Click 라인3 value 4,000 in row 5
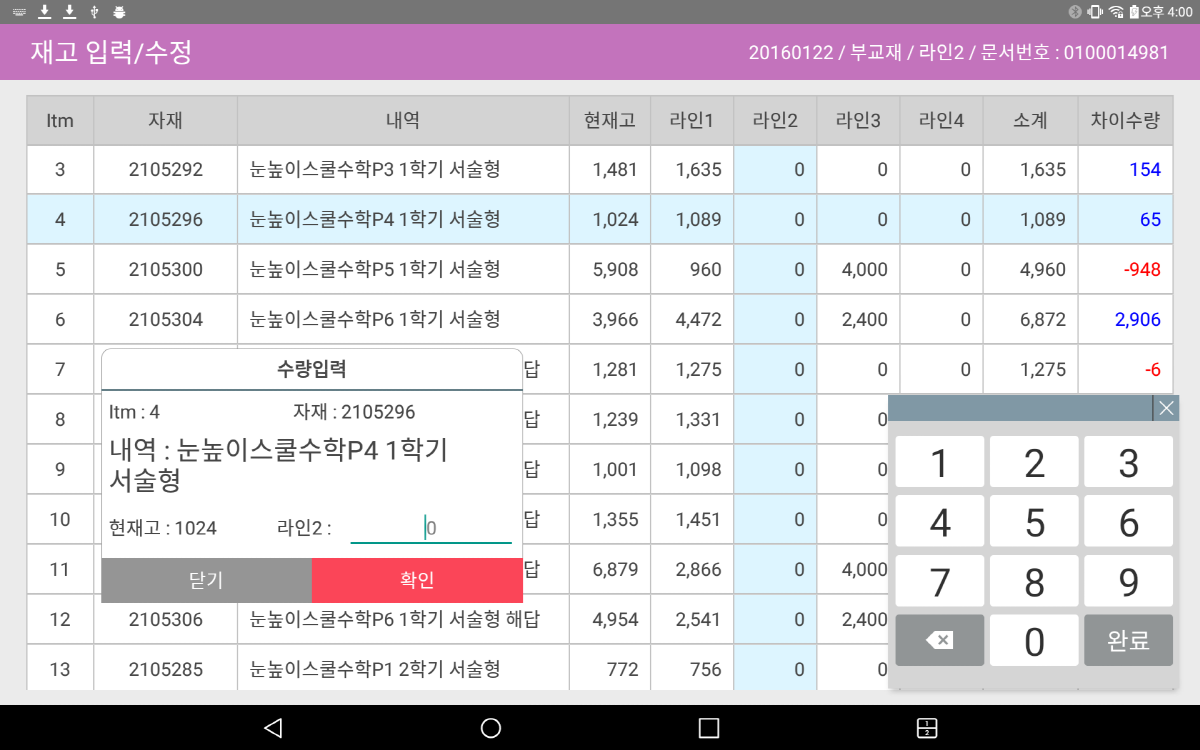The image size is (1200, 750). click(864, 270)
